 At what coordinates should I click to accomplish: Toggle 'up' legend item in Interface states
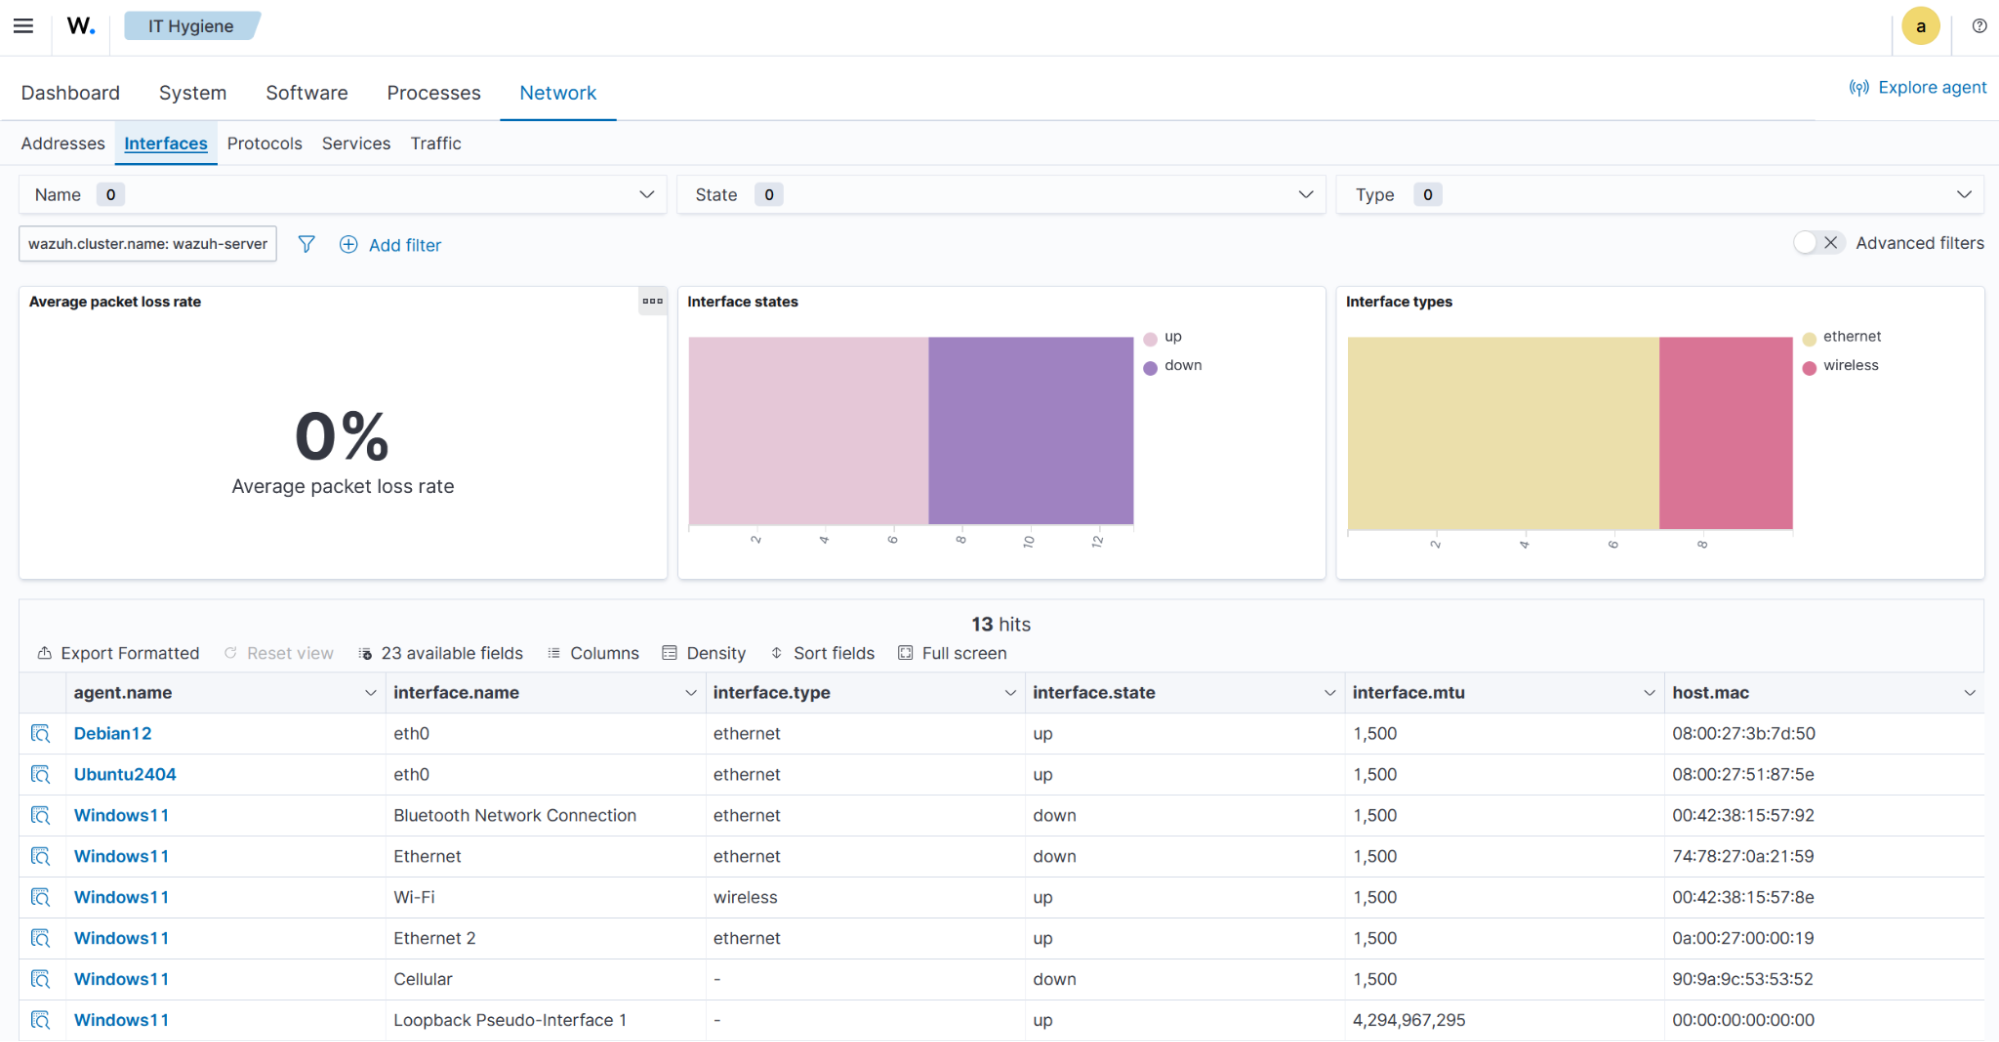[1172, 337]
